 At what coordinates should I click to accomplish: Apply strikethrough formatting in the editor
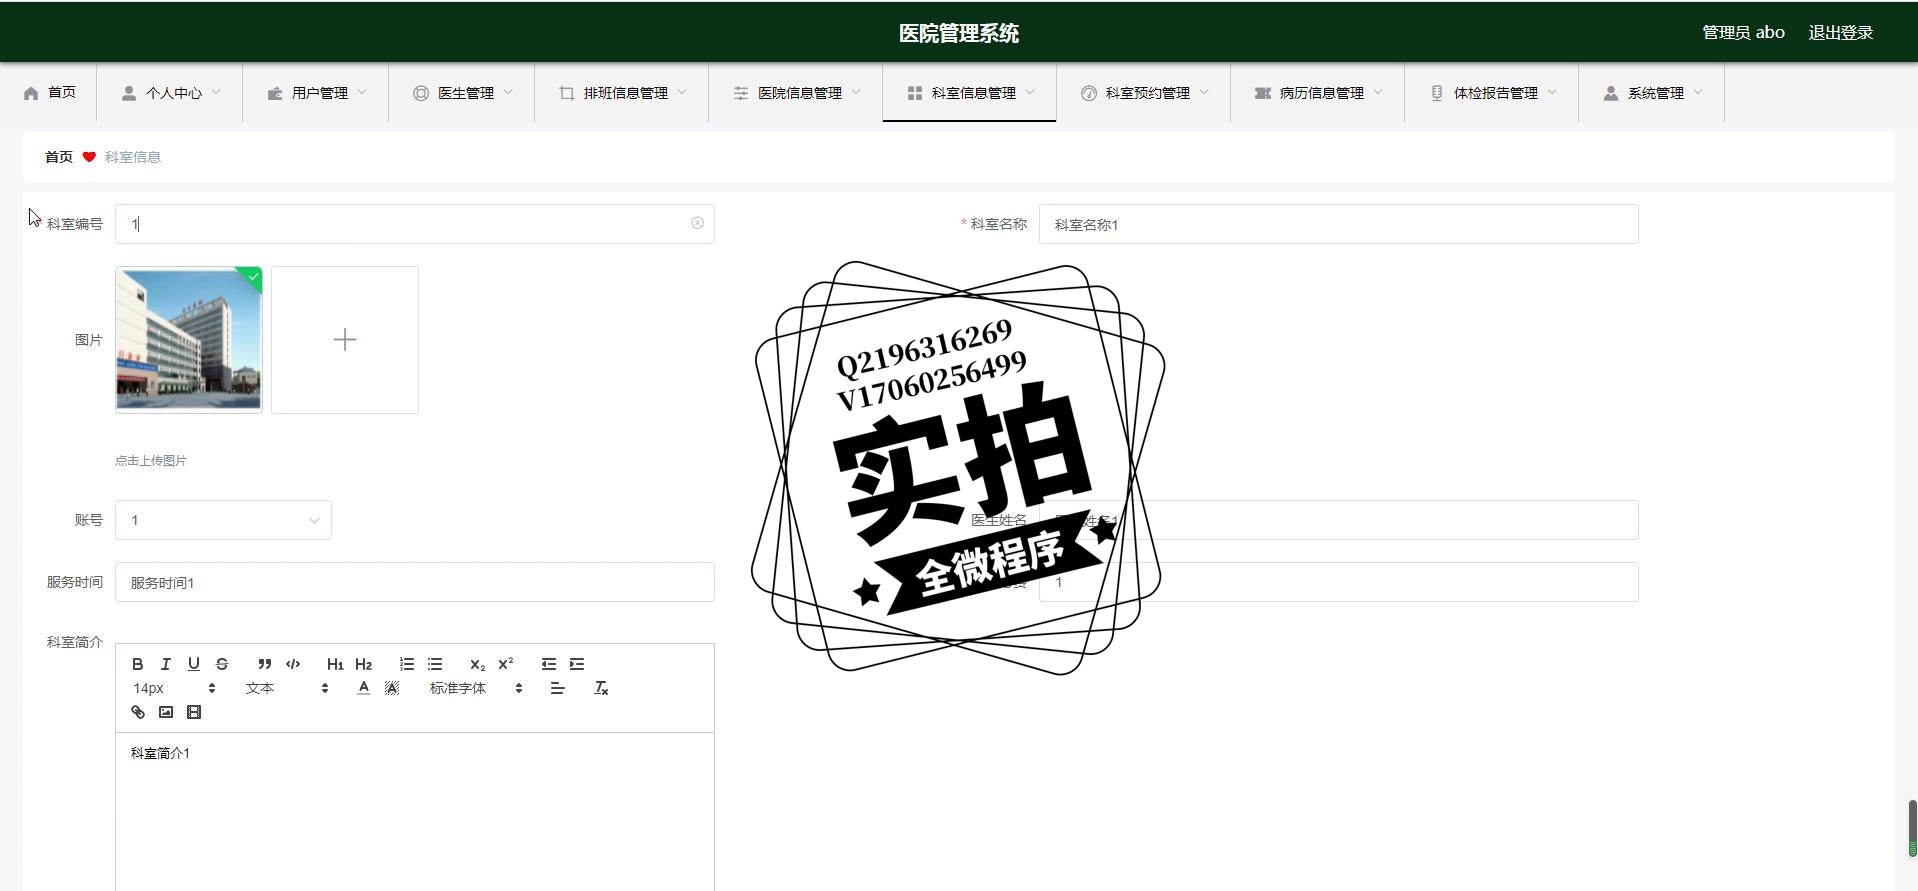click(x=222, y=664)
